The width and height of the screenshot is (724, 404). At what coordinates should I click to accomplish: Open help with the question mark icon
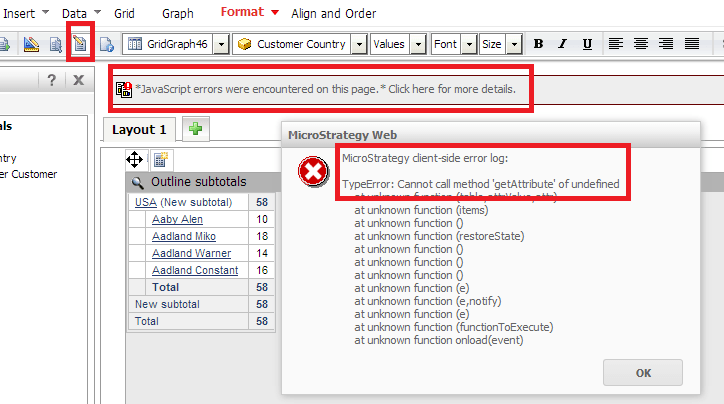click(52, 80)
